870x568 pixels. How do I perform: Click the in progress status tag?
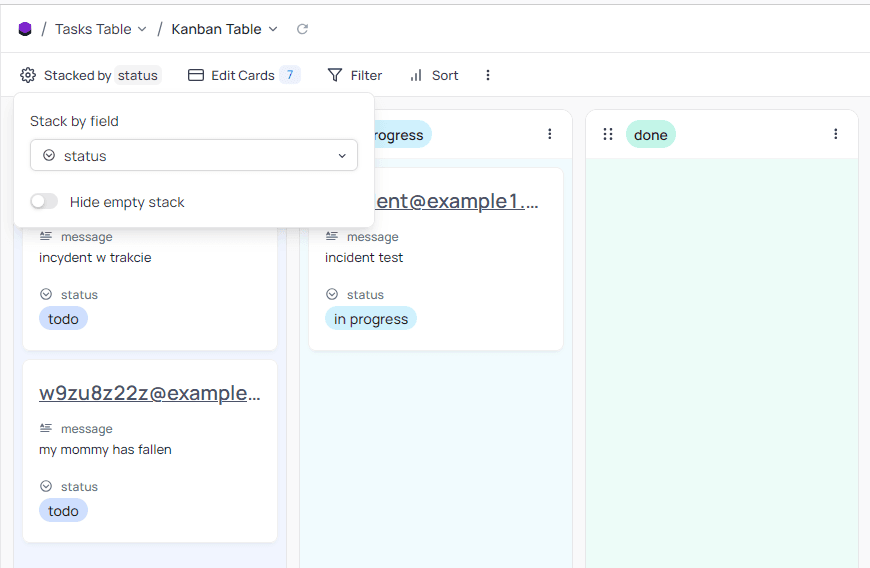370,319
